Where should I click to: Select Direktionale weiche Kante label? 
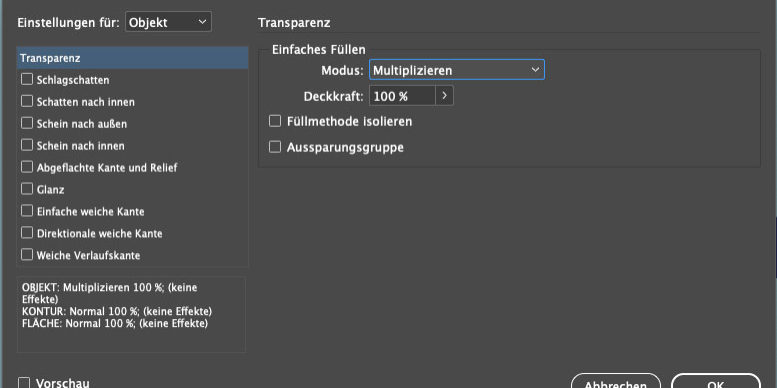point(100,233)
